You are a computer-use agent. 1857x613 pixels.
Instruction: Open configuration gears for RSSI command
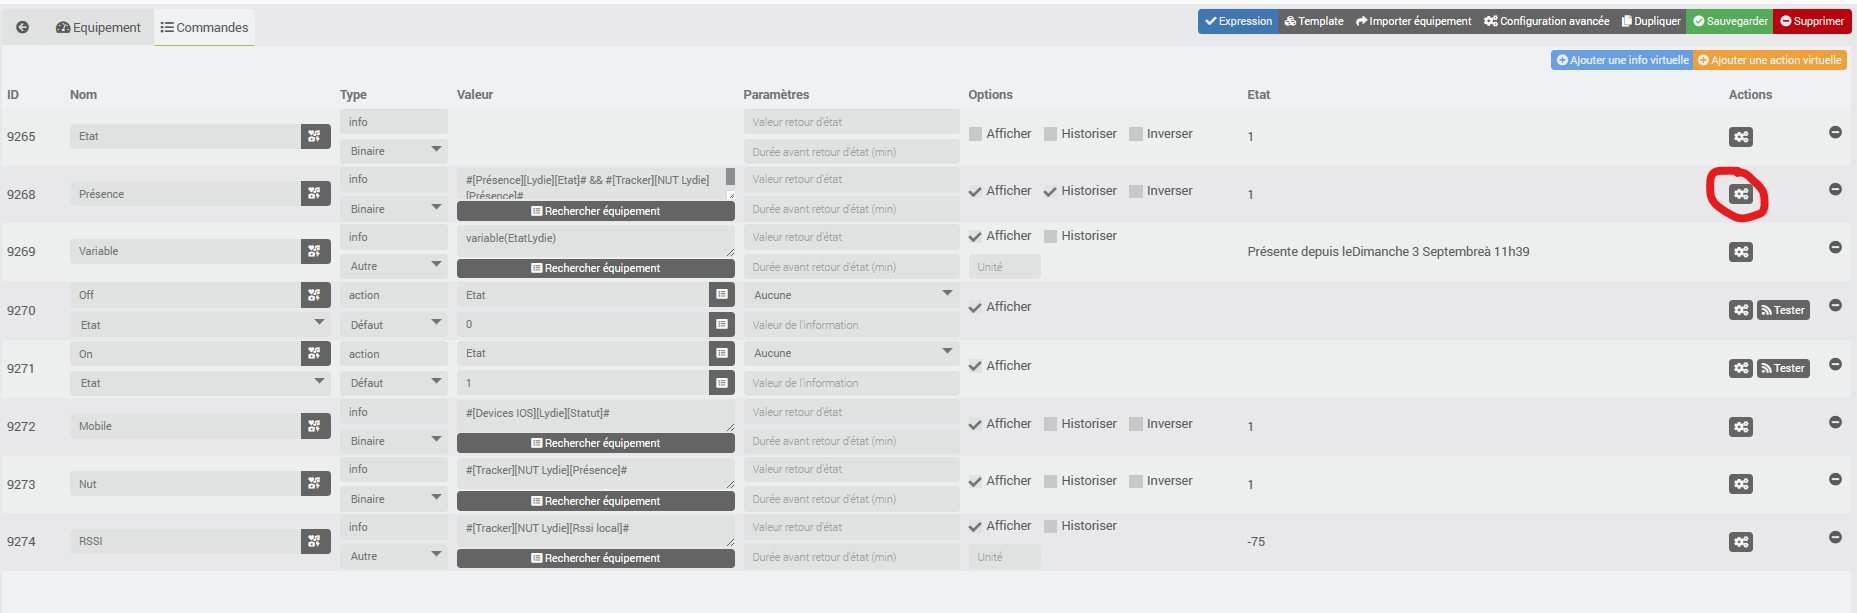(1741, 542)
